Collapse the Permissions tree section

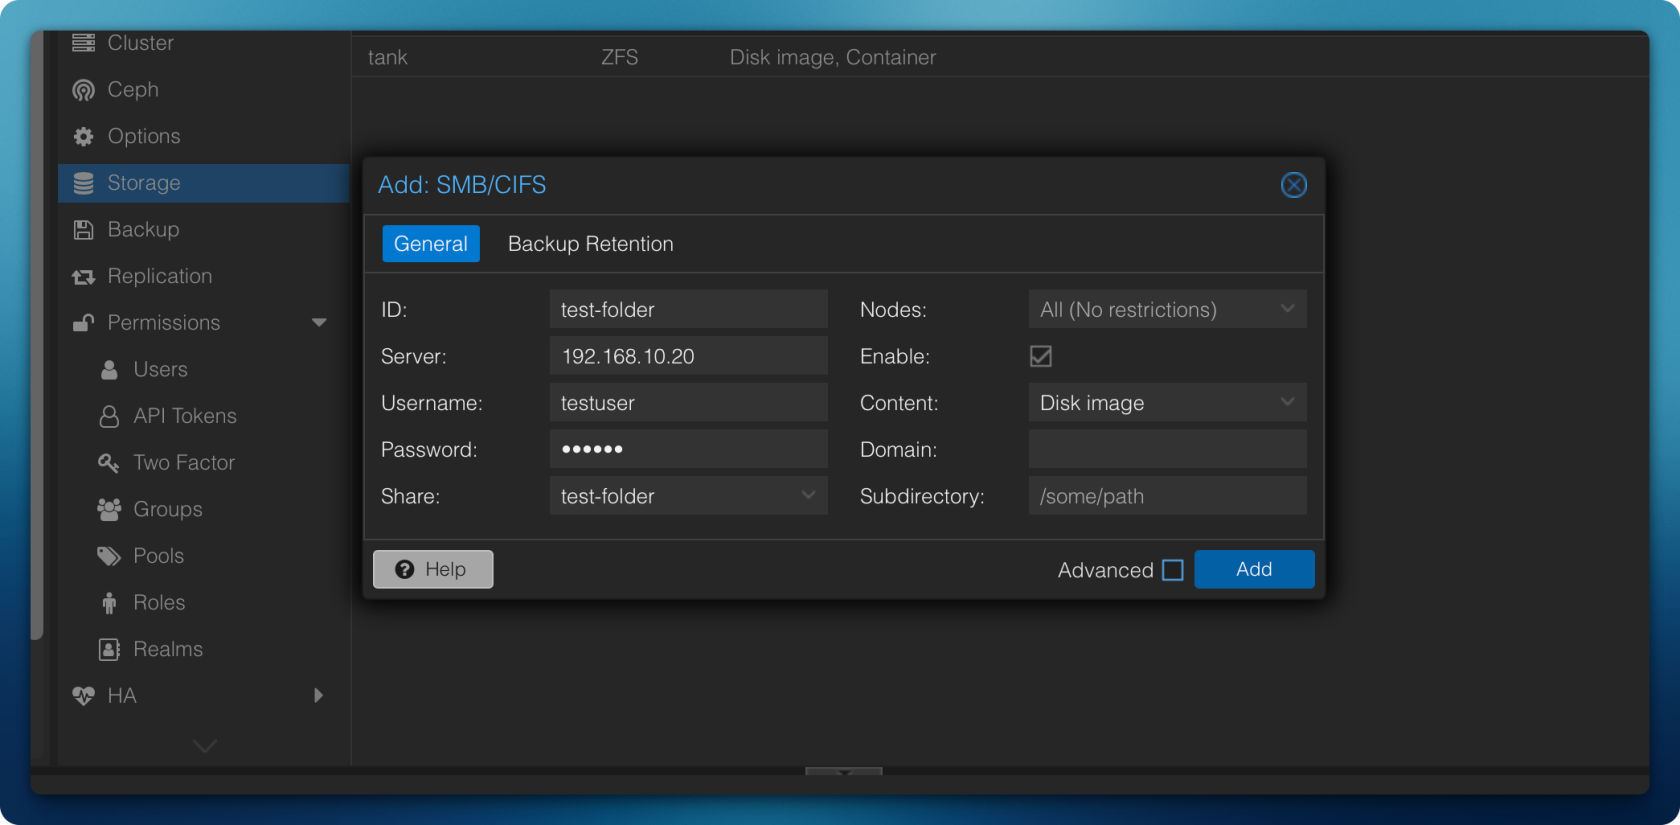pyautogui.click(x=319, y=323)
